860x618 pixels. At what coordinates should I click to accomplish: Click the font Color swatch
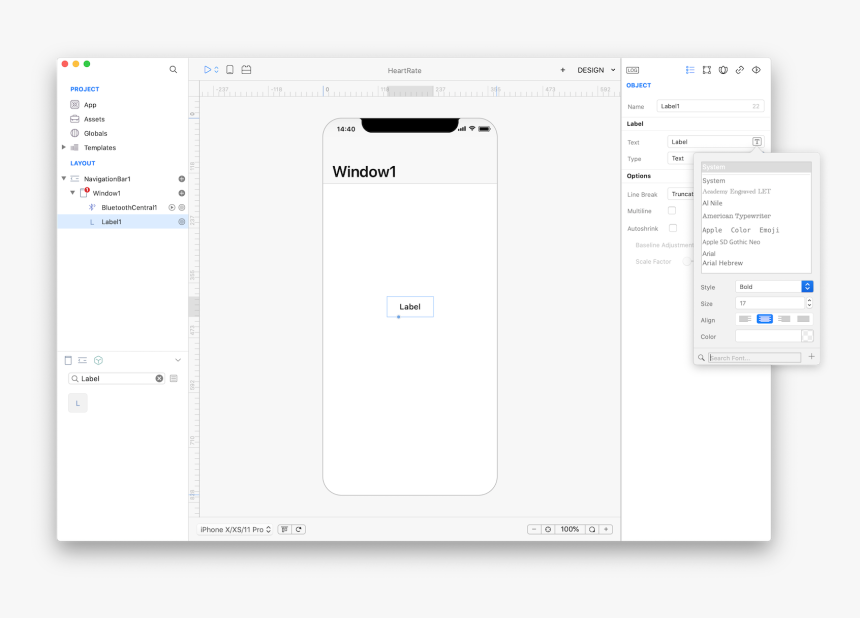point(768,336)
